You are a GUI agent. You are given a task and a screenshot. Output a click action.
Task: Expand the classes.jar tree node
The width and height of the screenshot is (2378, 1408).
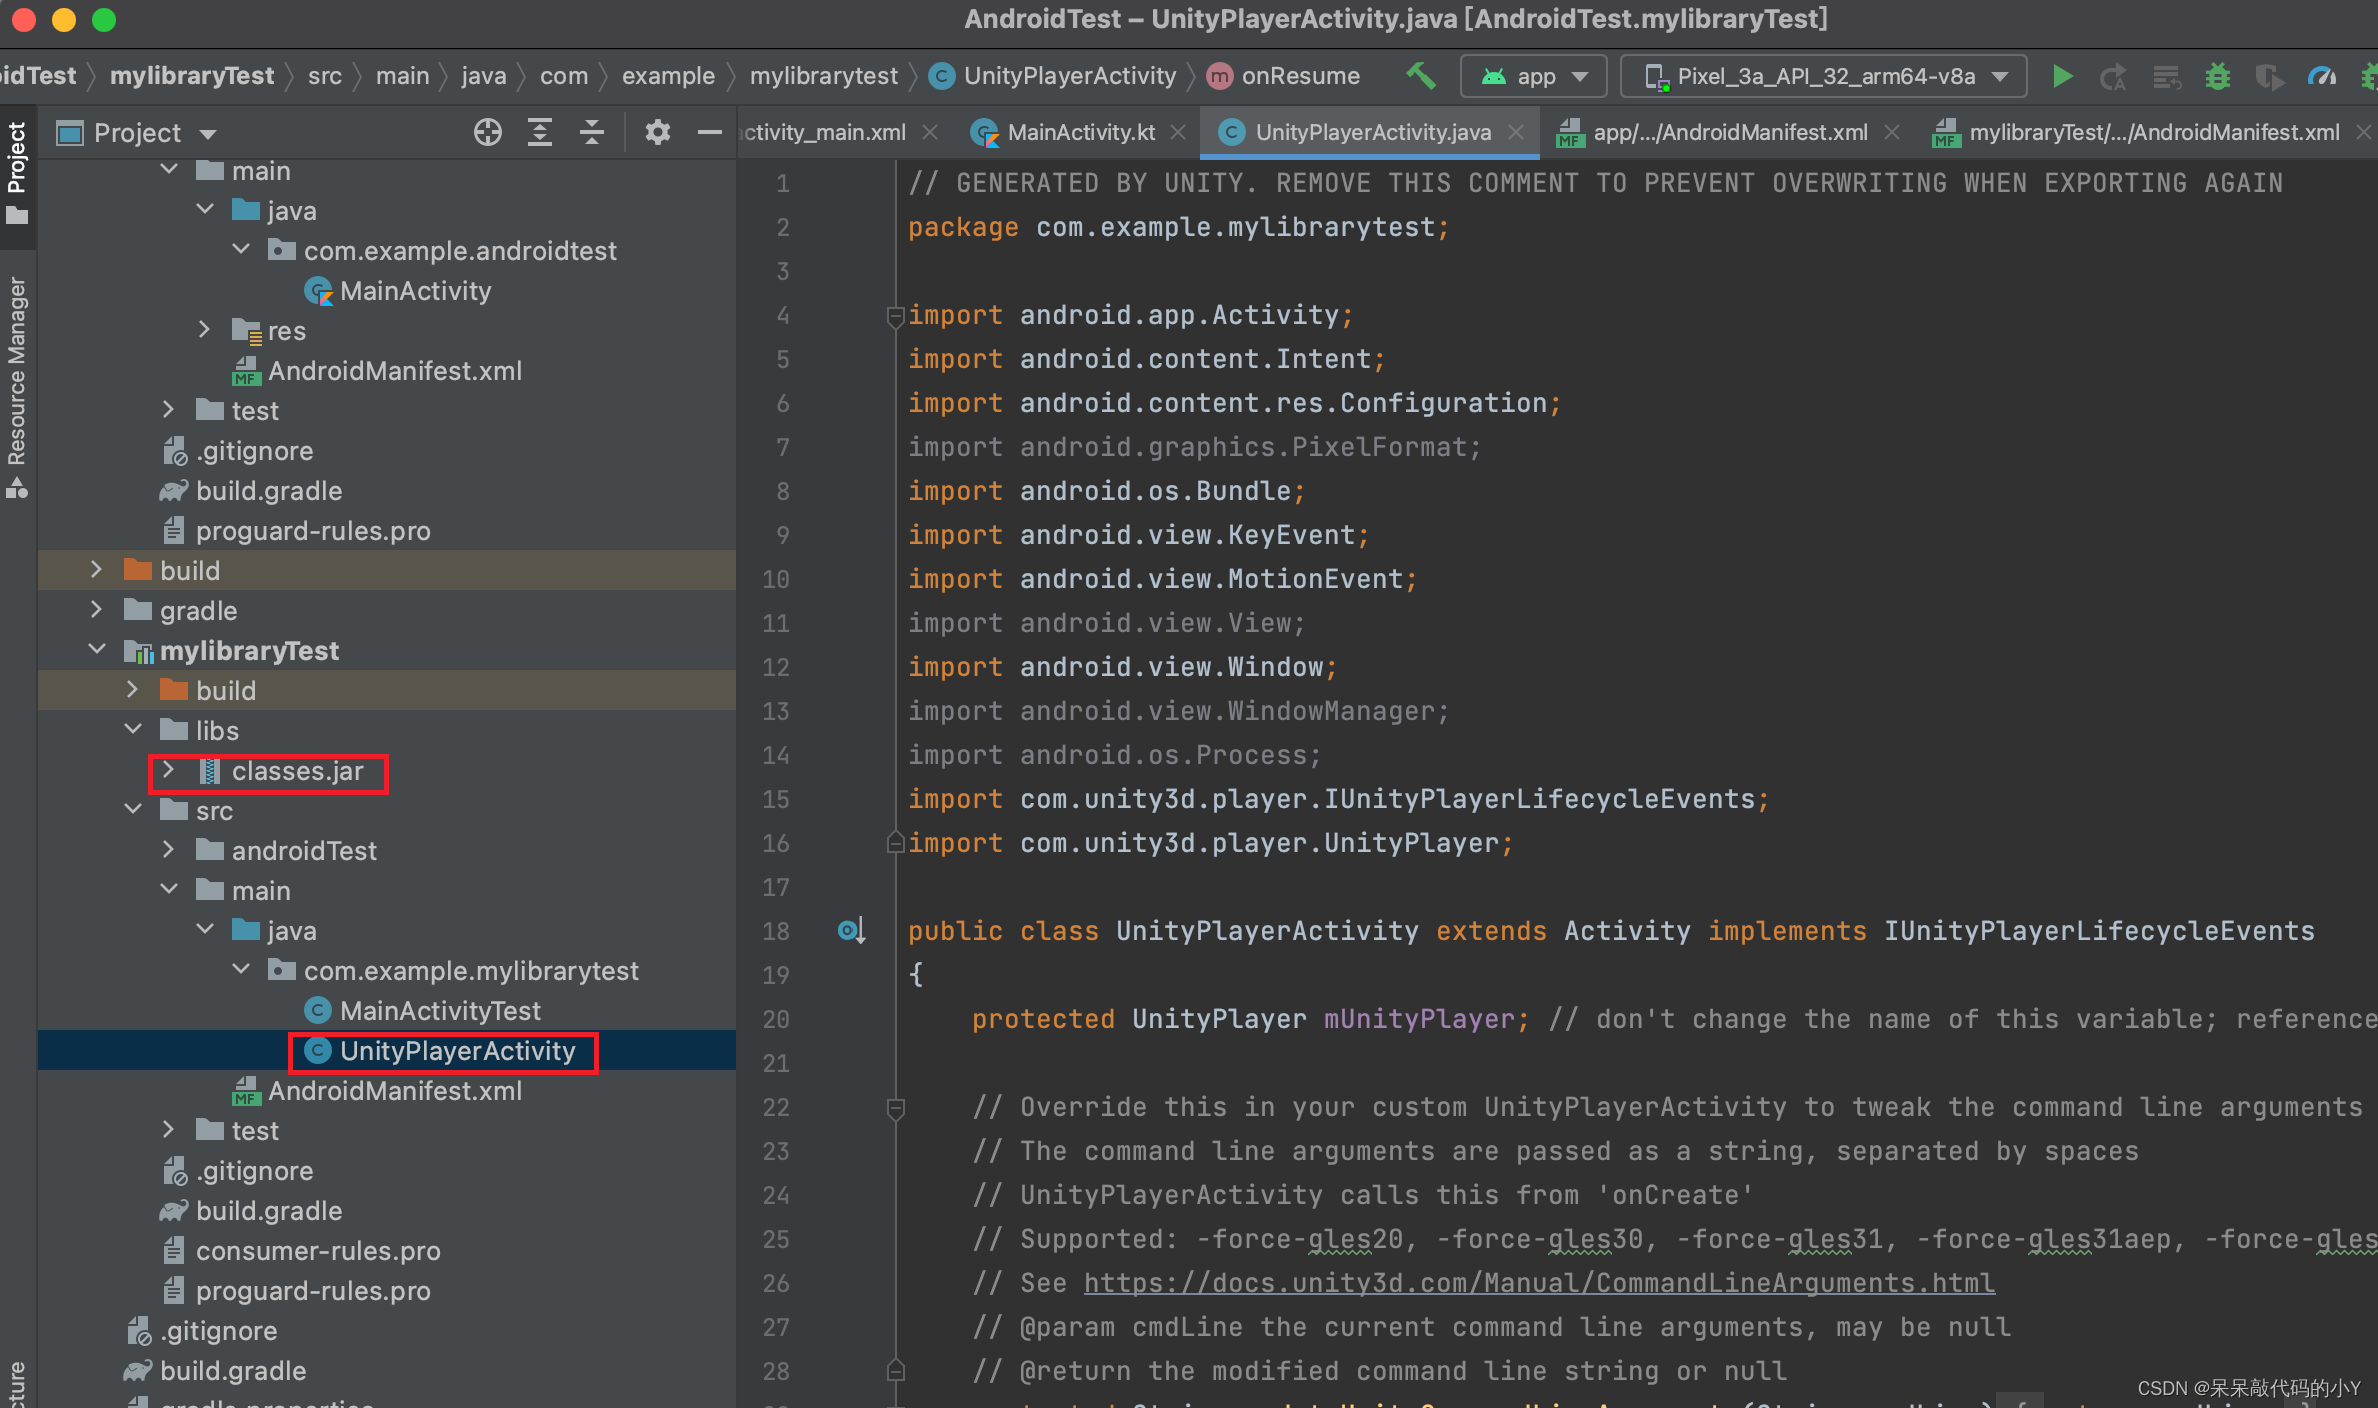[169, 771]
